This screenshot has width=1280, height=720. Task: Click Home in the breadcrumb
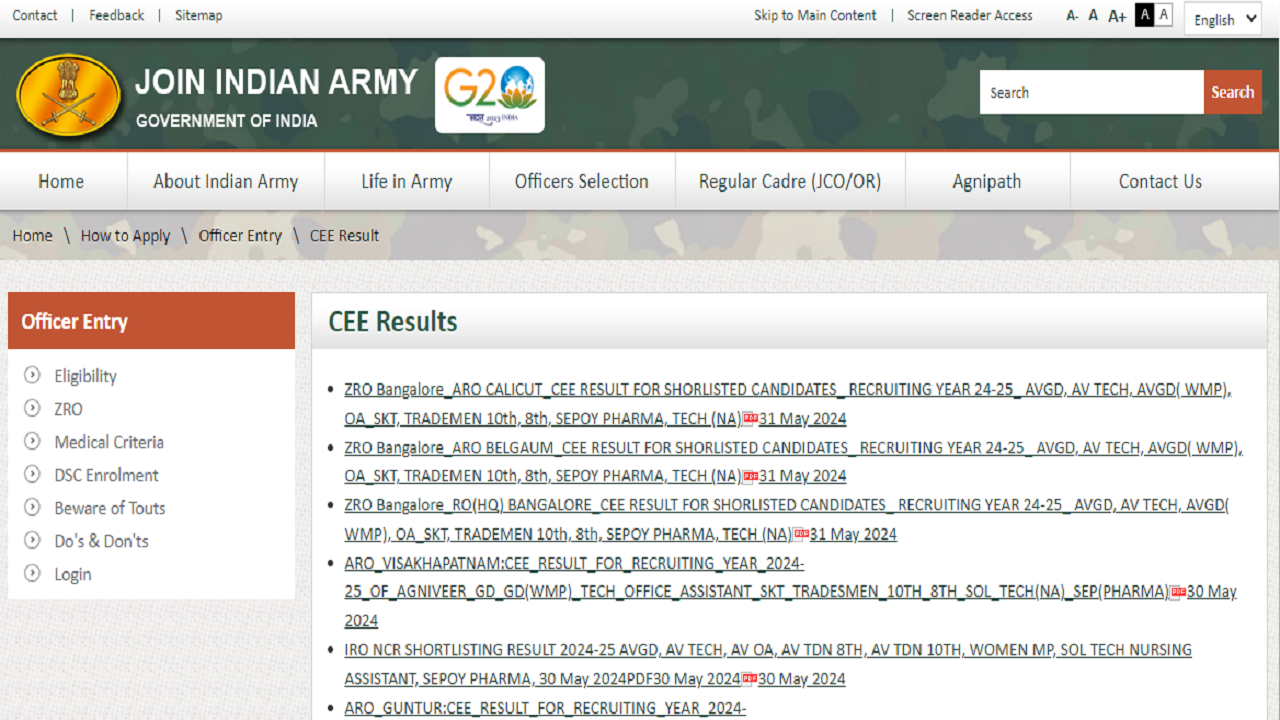(32, 236)
